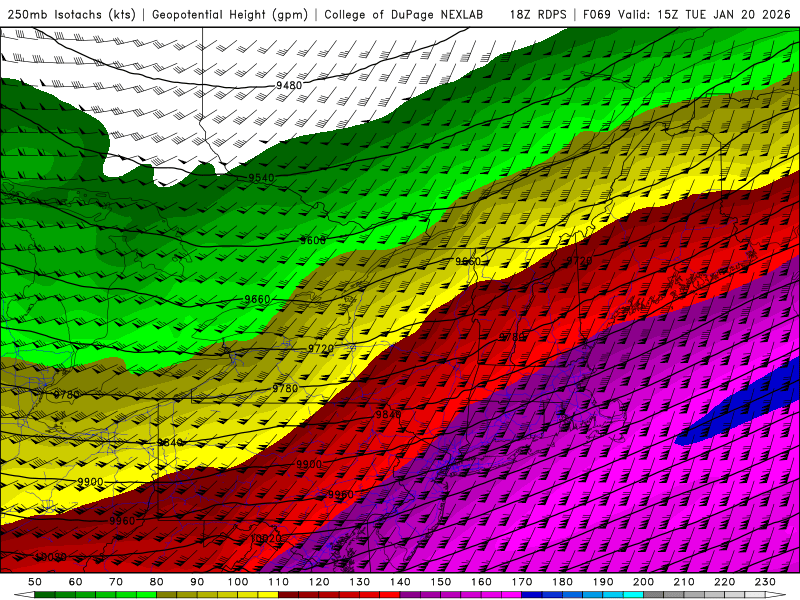
Task: Click the 90 value on the color bar
Action: tap(197, 582)
